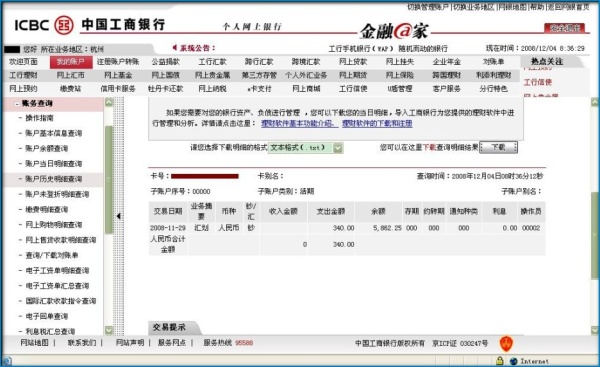Screen dimensions: 600x367
Task: Click sidebar scrollbar down arrow
Action: [109, 330]
